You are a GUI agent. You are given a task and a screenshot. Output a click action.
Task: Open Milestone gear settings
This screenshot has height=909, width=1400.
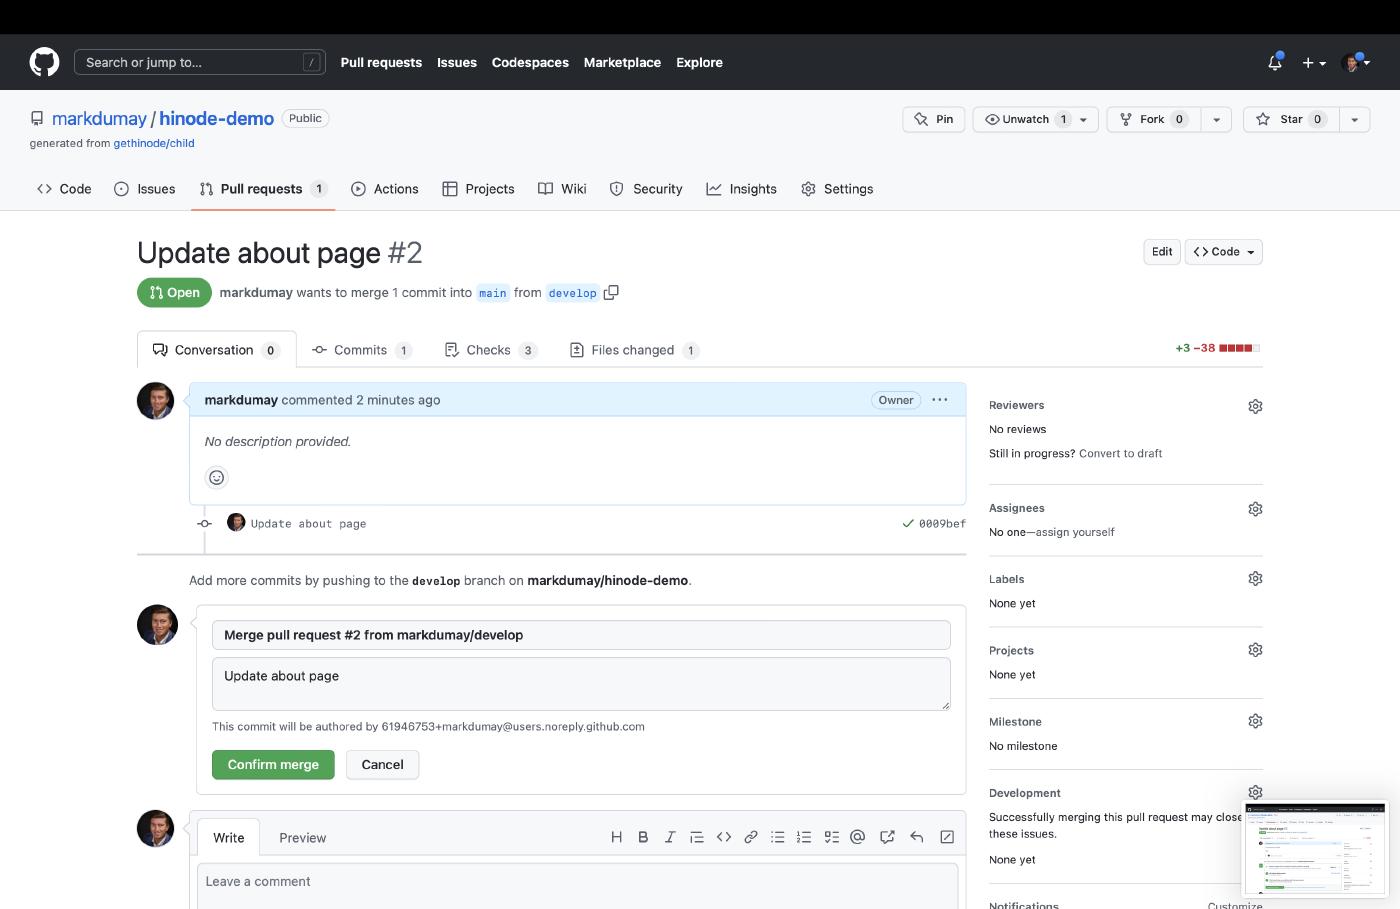coord(1255,721)
